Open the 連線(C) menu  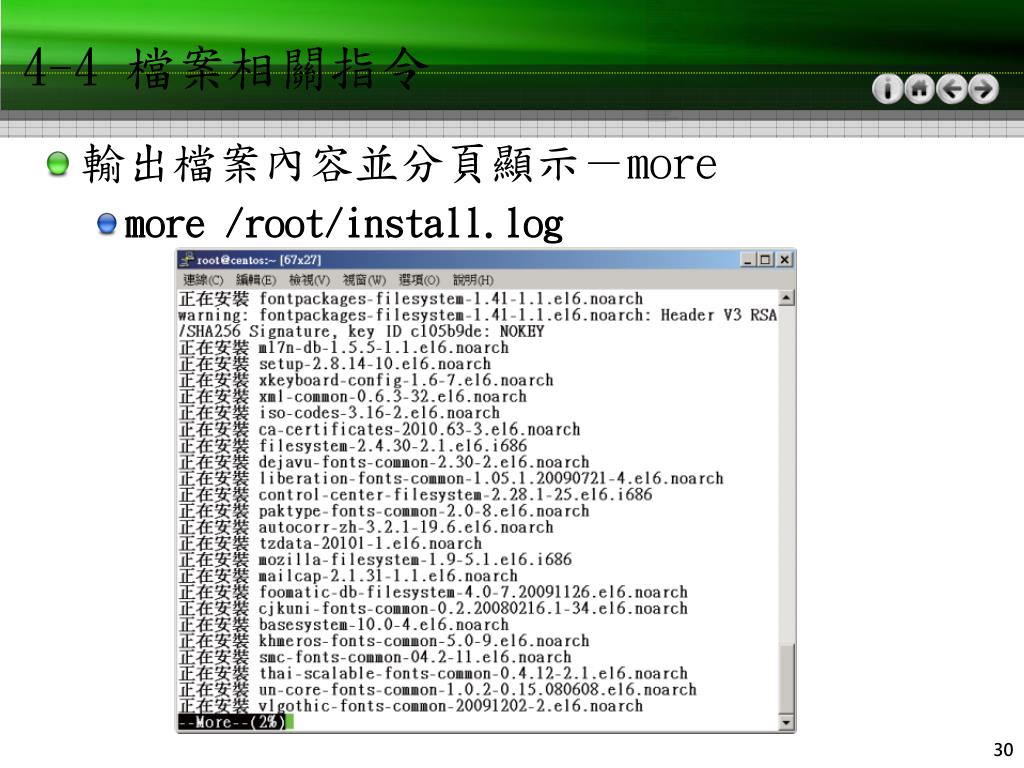point(203,280)
